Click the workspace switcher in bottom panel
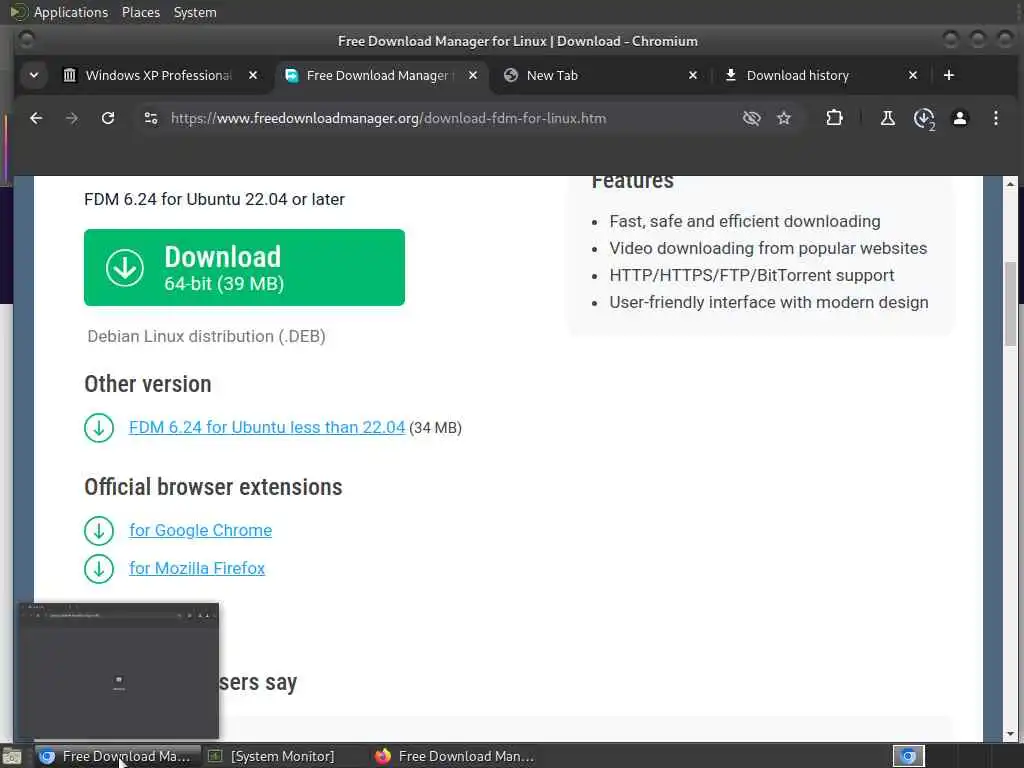Screen dimensions: 1024x768 pos(908,756)
